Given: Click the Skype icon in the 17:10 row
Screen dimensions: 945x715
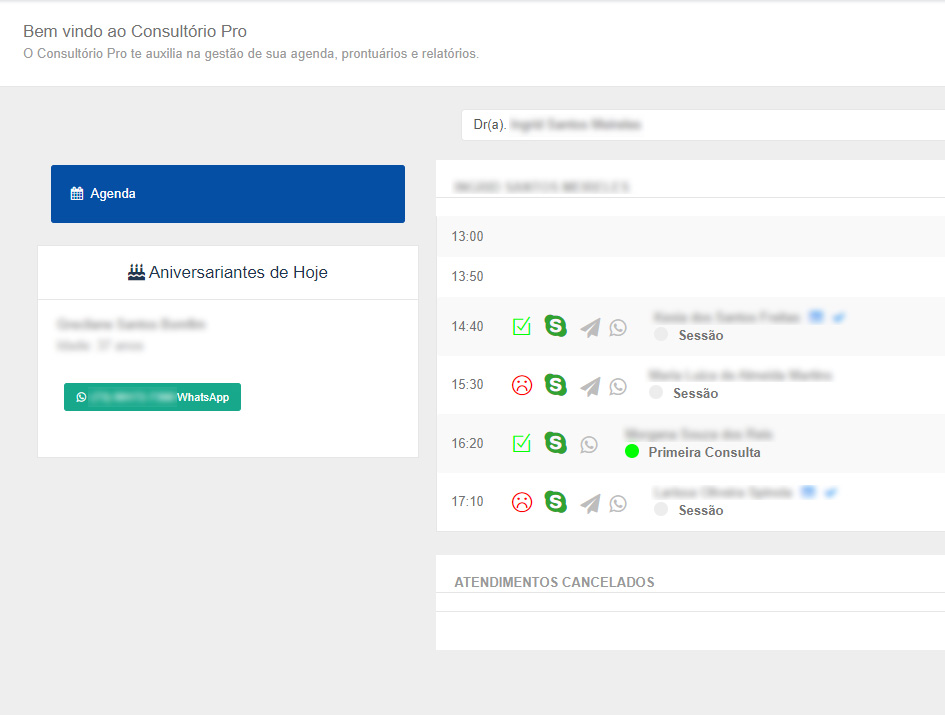Looking at the screenshot, I should [x=555, y=502].
